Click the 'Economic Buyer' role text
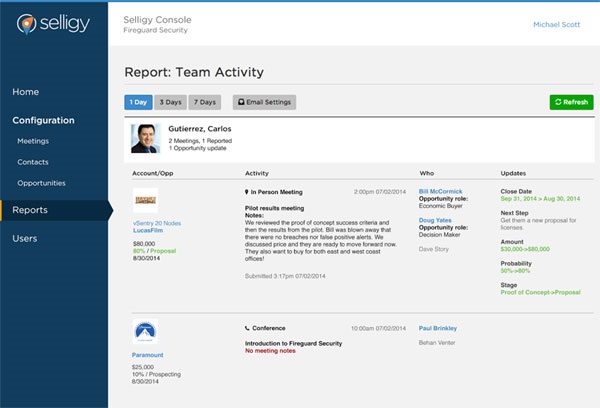Screen dimensions: 600x408 coord(440,206)
